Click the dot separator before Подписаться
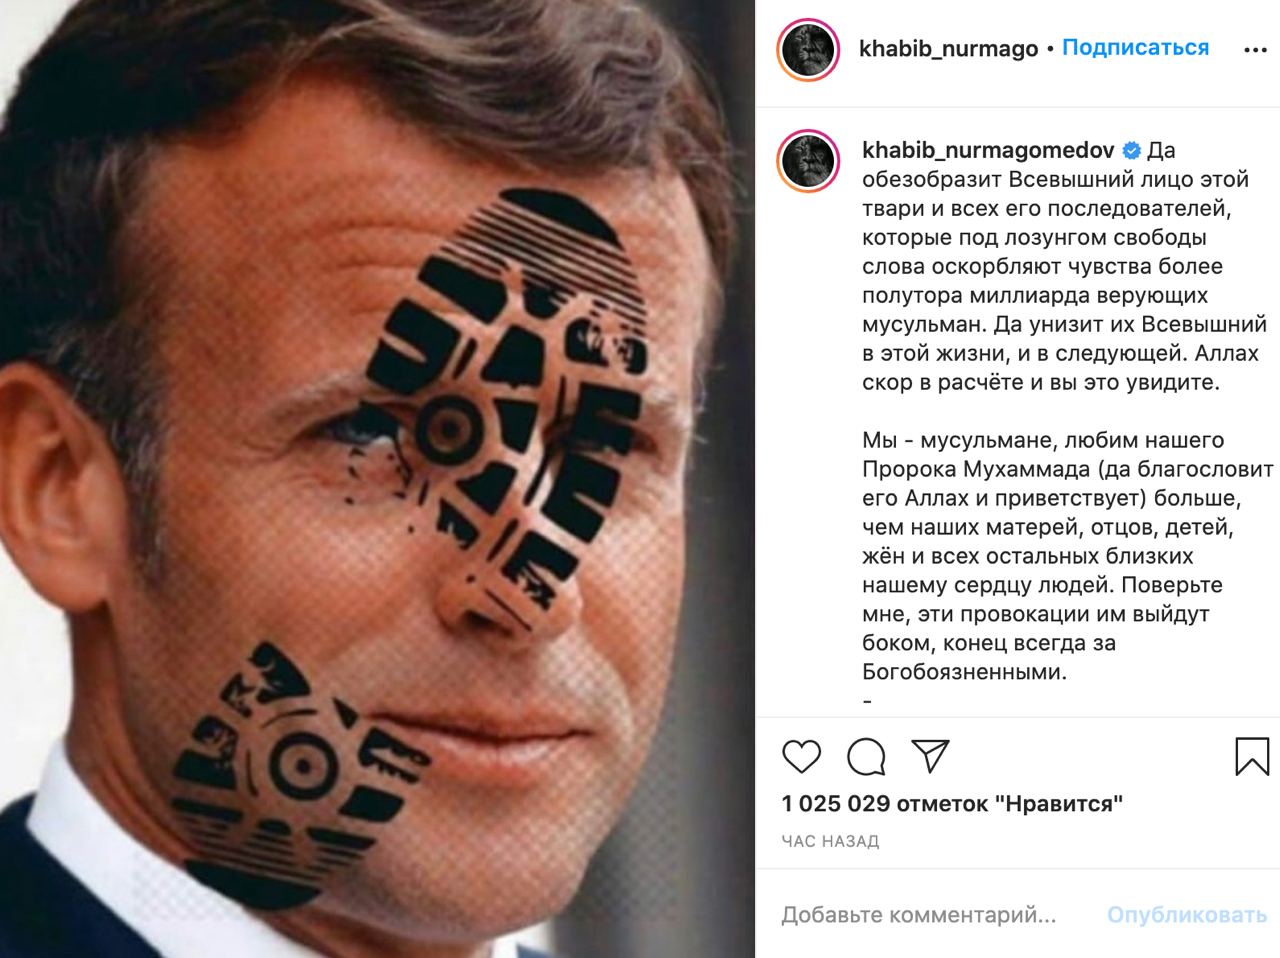This screenshot has height=958, width=1280. point(1050,49)
